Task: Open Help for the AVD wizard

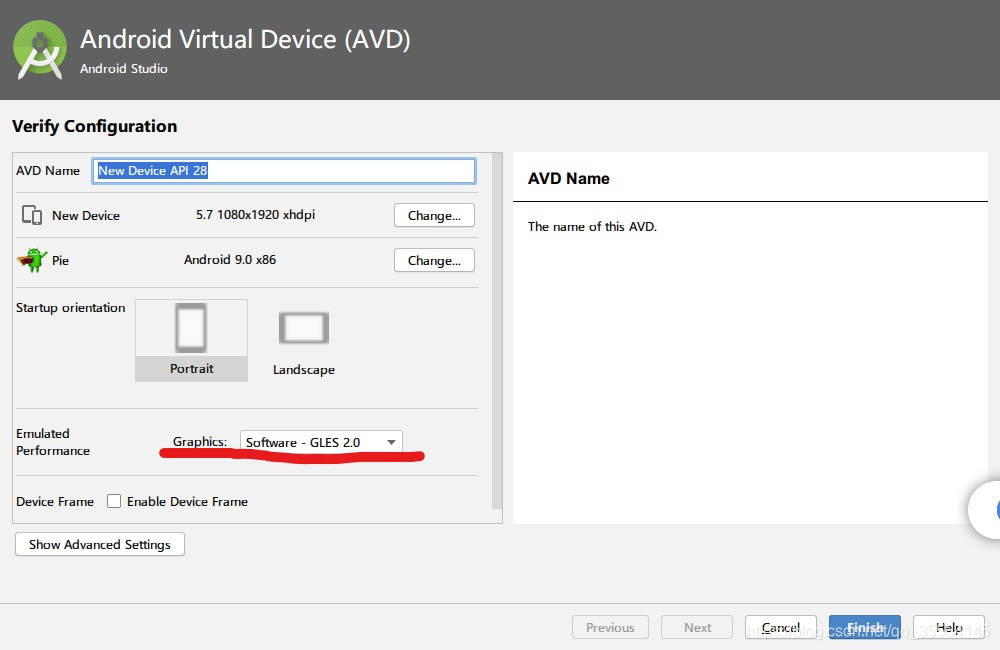Action: click(949, 627)
